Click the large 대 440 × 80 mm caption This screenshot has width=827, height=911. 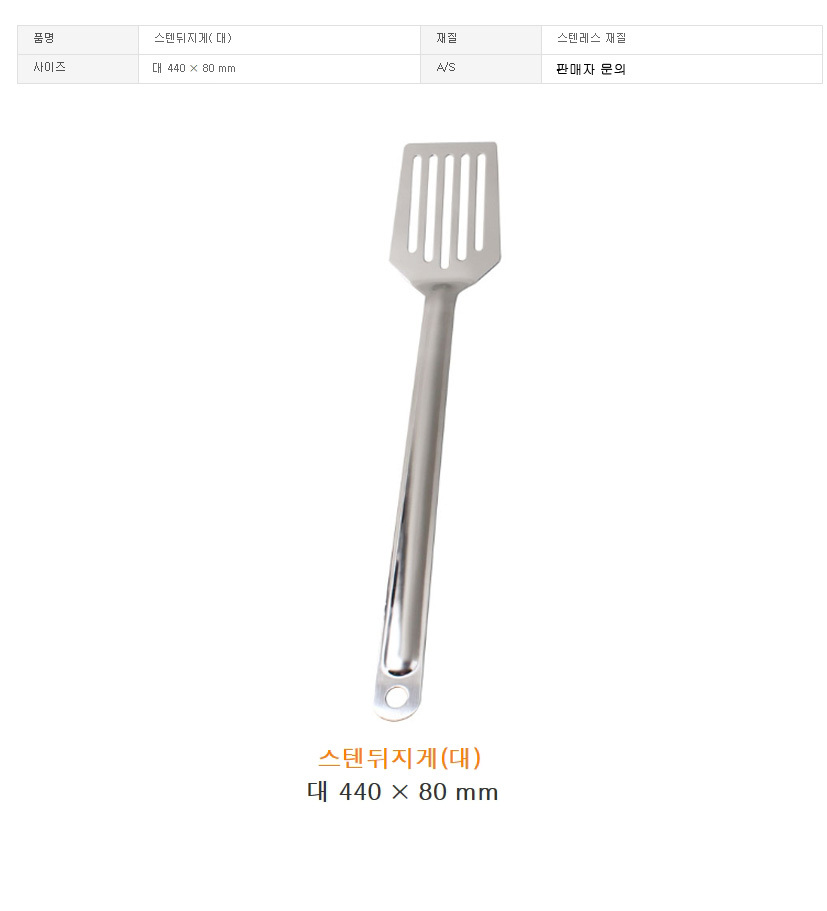[x=402, y=791]
